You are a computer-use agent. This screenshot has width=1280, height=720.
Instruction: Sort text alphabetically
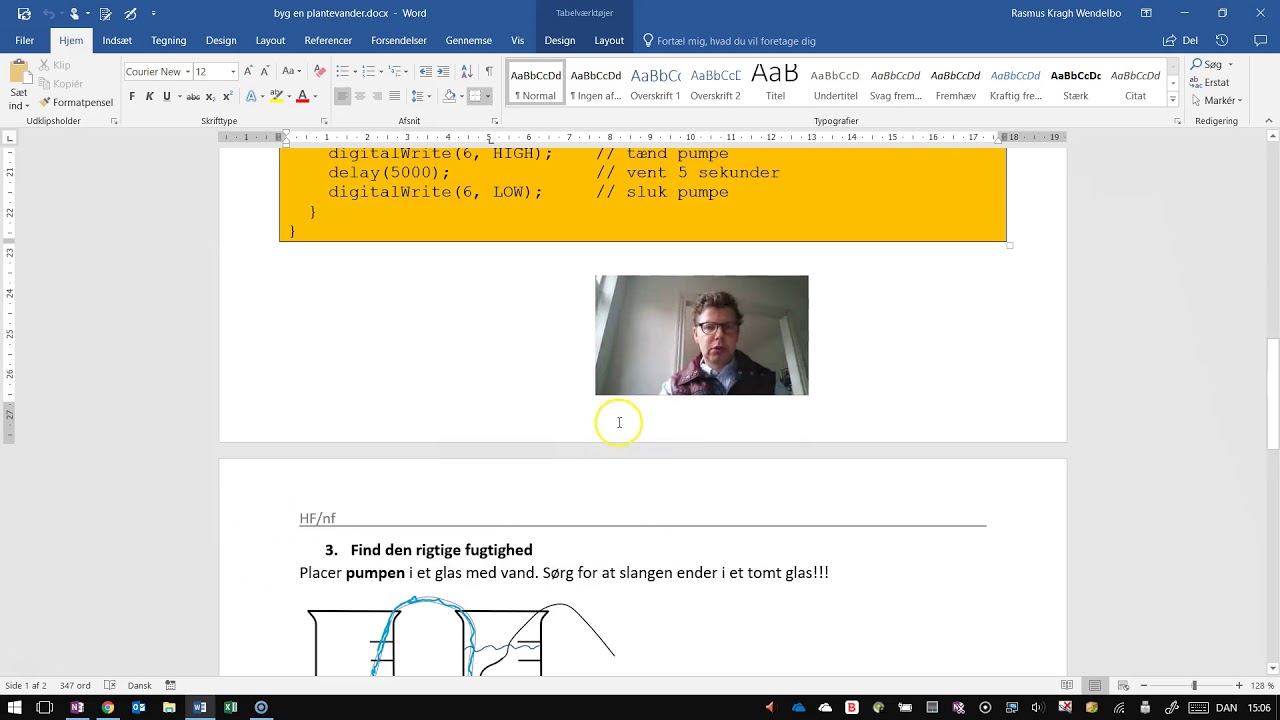466,71
